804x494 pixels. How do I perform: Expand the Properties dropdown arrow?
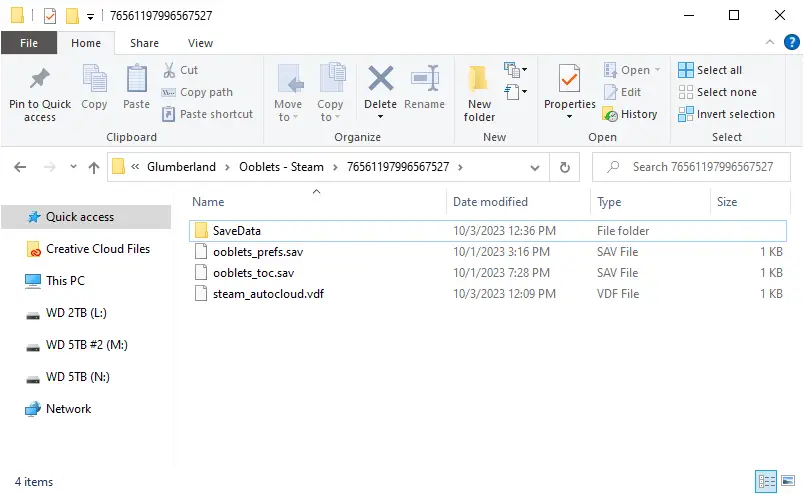tap(569, 117)
